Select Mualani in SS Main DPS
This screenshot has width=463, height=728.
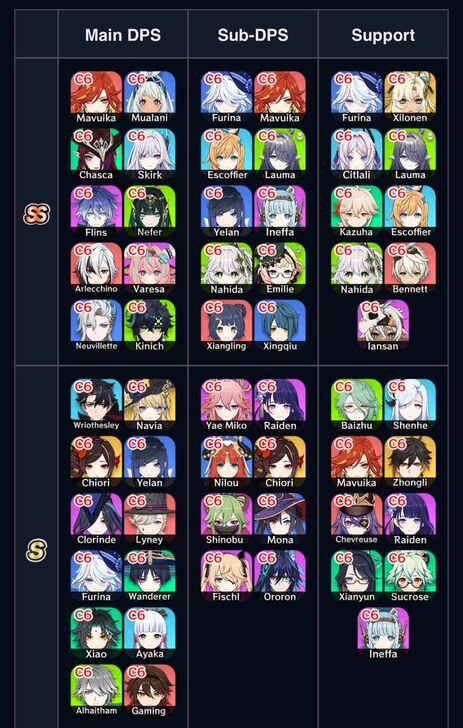click(x=150, y=97)
